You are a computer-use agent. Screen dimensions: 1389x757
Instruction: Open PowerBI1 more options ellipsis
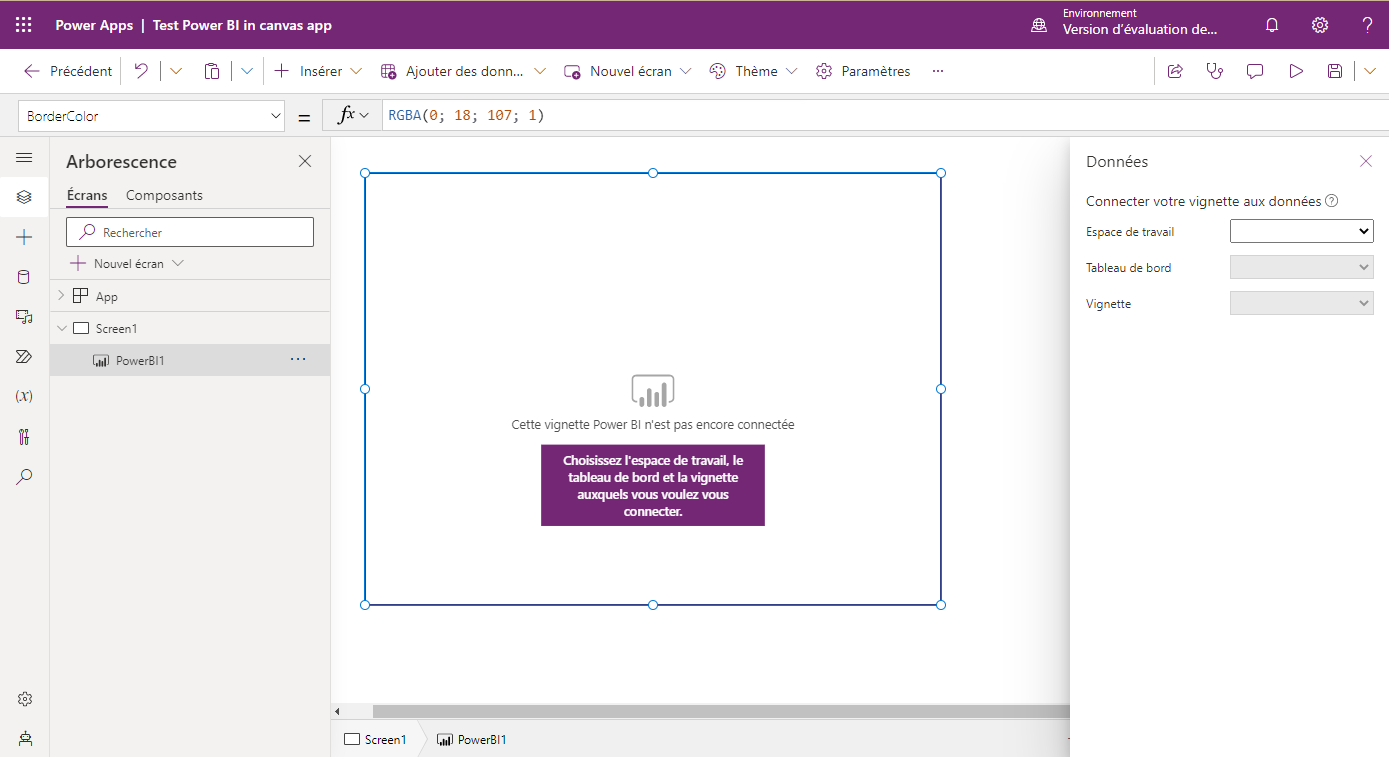298,360
